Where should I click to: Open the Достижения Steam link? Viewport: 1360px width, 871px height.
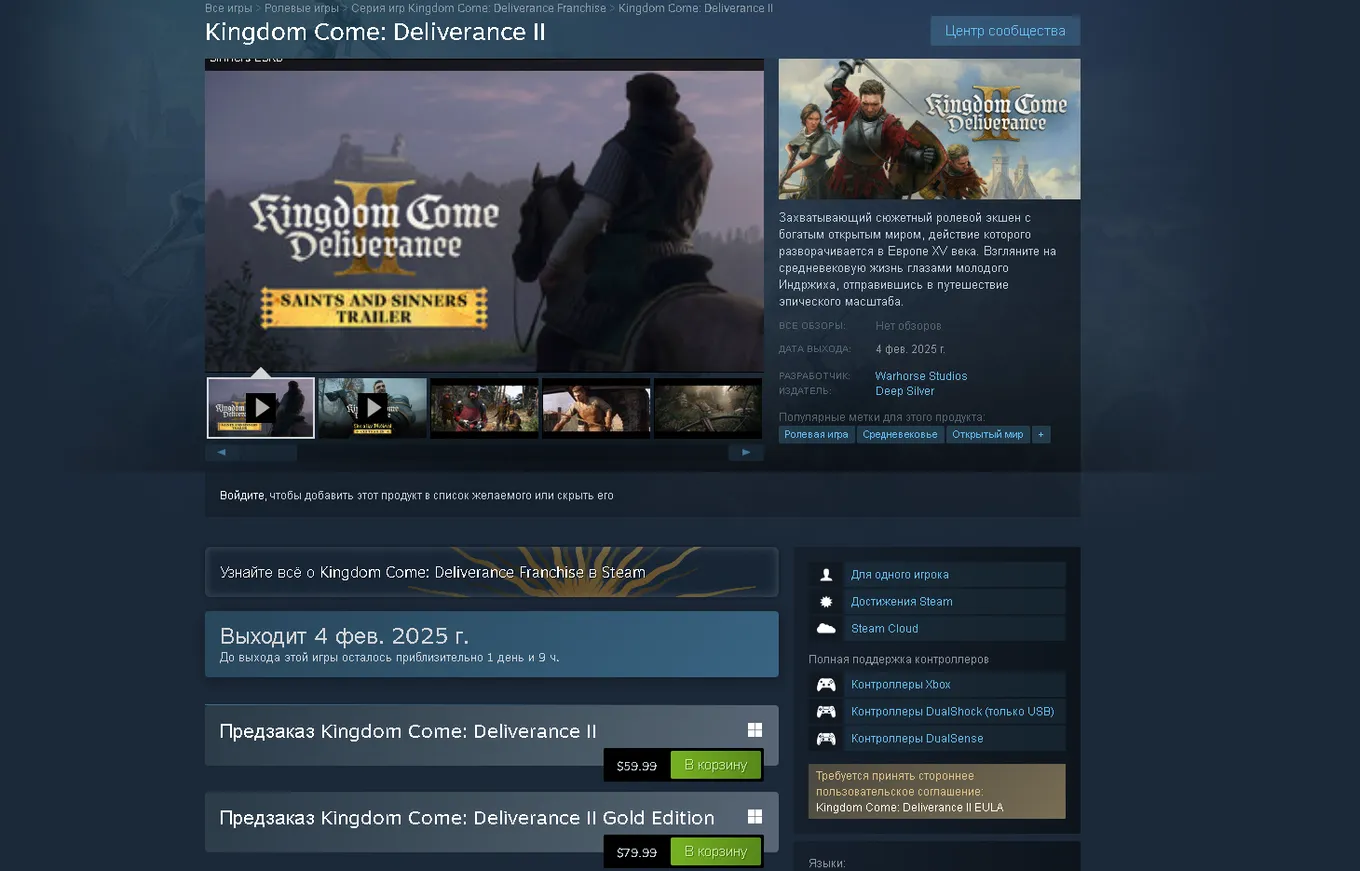coord(902,601)
